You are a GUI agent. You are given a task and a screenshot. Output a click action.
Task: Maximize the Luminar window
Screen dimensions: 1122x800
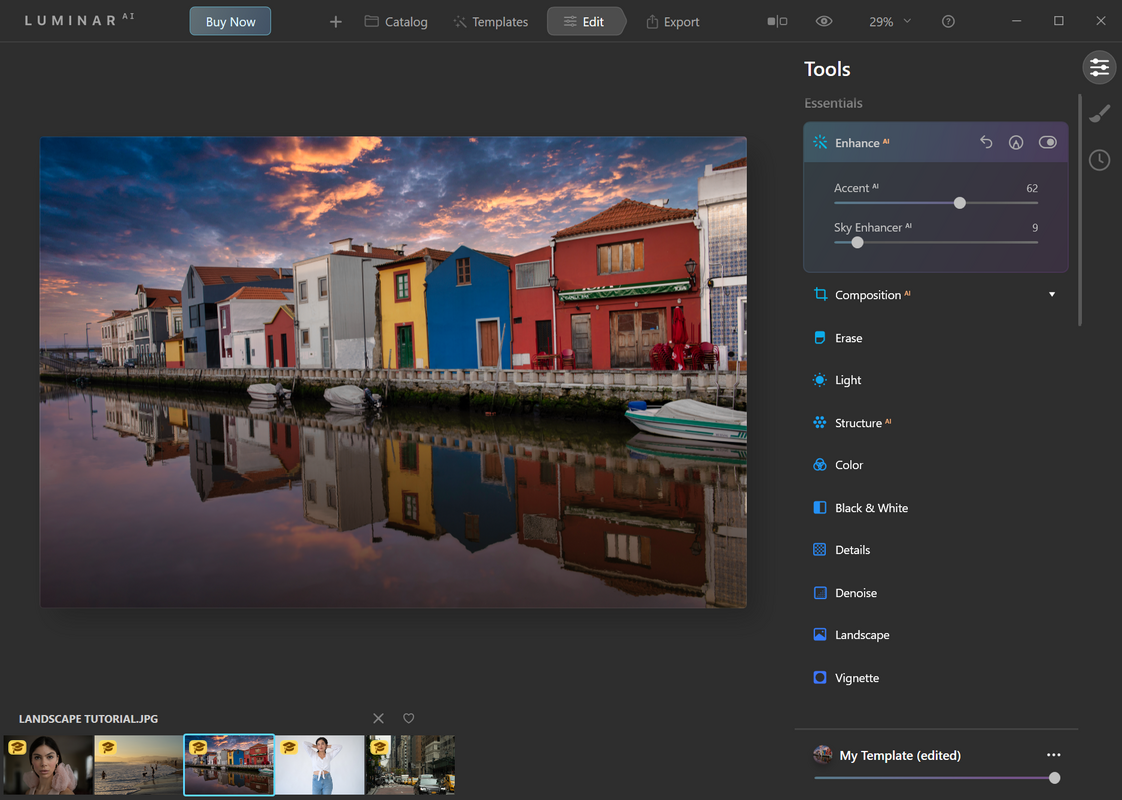(1058, 21)
